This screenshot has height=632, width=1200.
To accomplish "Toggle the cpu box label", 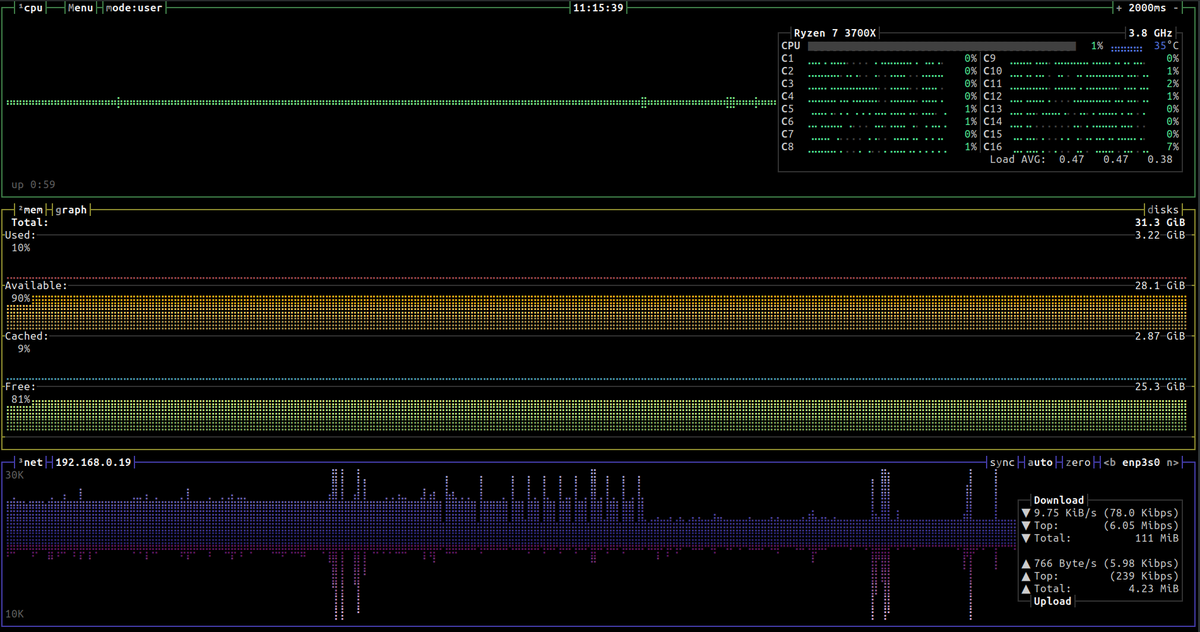I will 31,8.
